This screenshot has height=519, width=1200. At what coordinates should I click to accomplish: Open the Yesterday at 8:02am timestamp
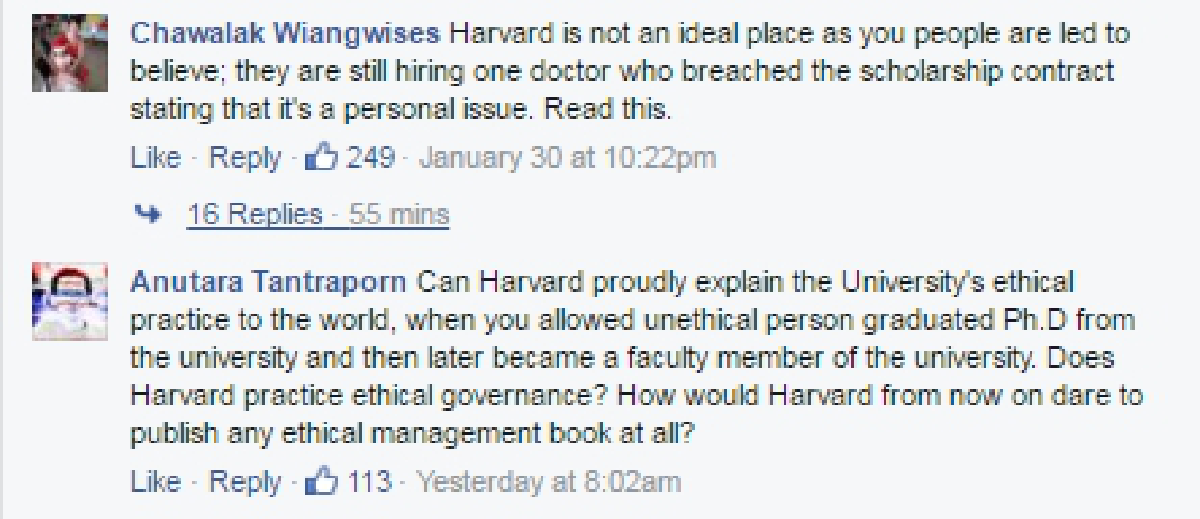click(x=547, y=482)
